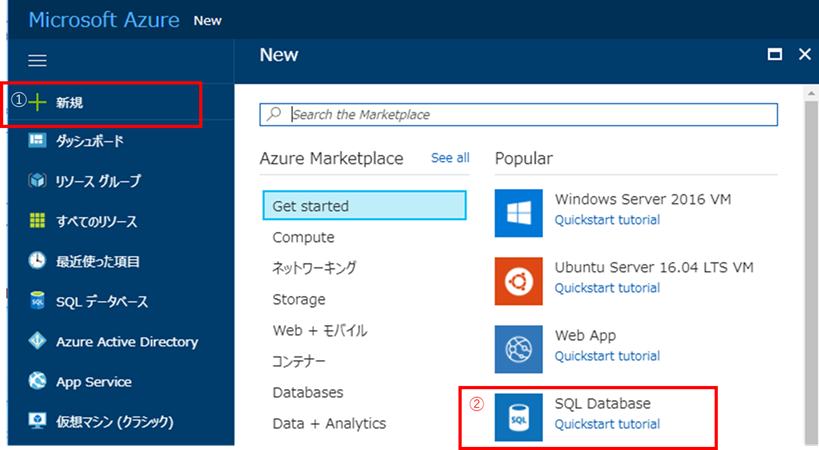Select the All Resources grid icon
Screen dimensions: 819x450
[38, 221]
